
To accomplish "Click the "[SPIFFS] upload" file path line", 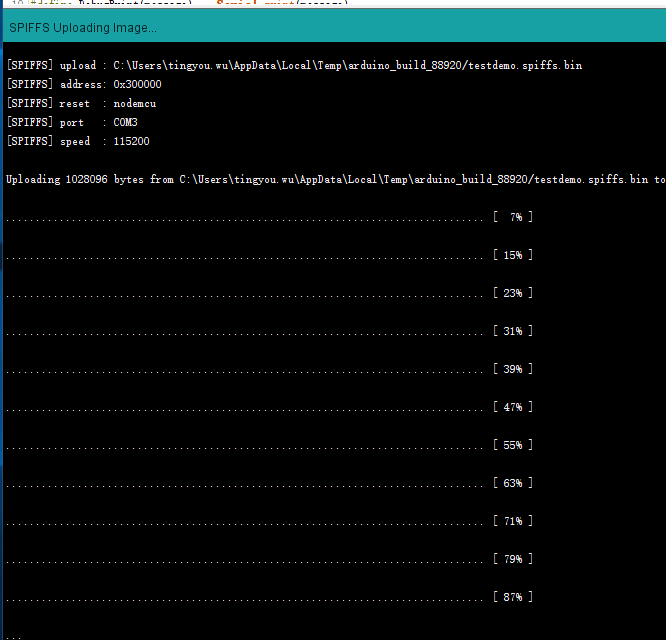I will coord(294,65).
